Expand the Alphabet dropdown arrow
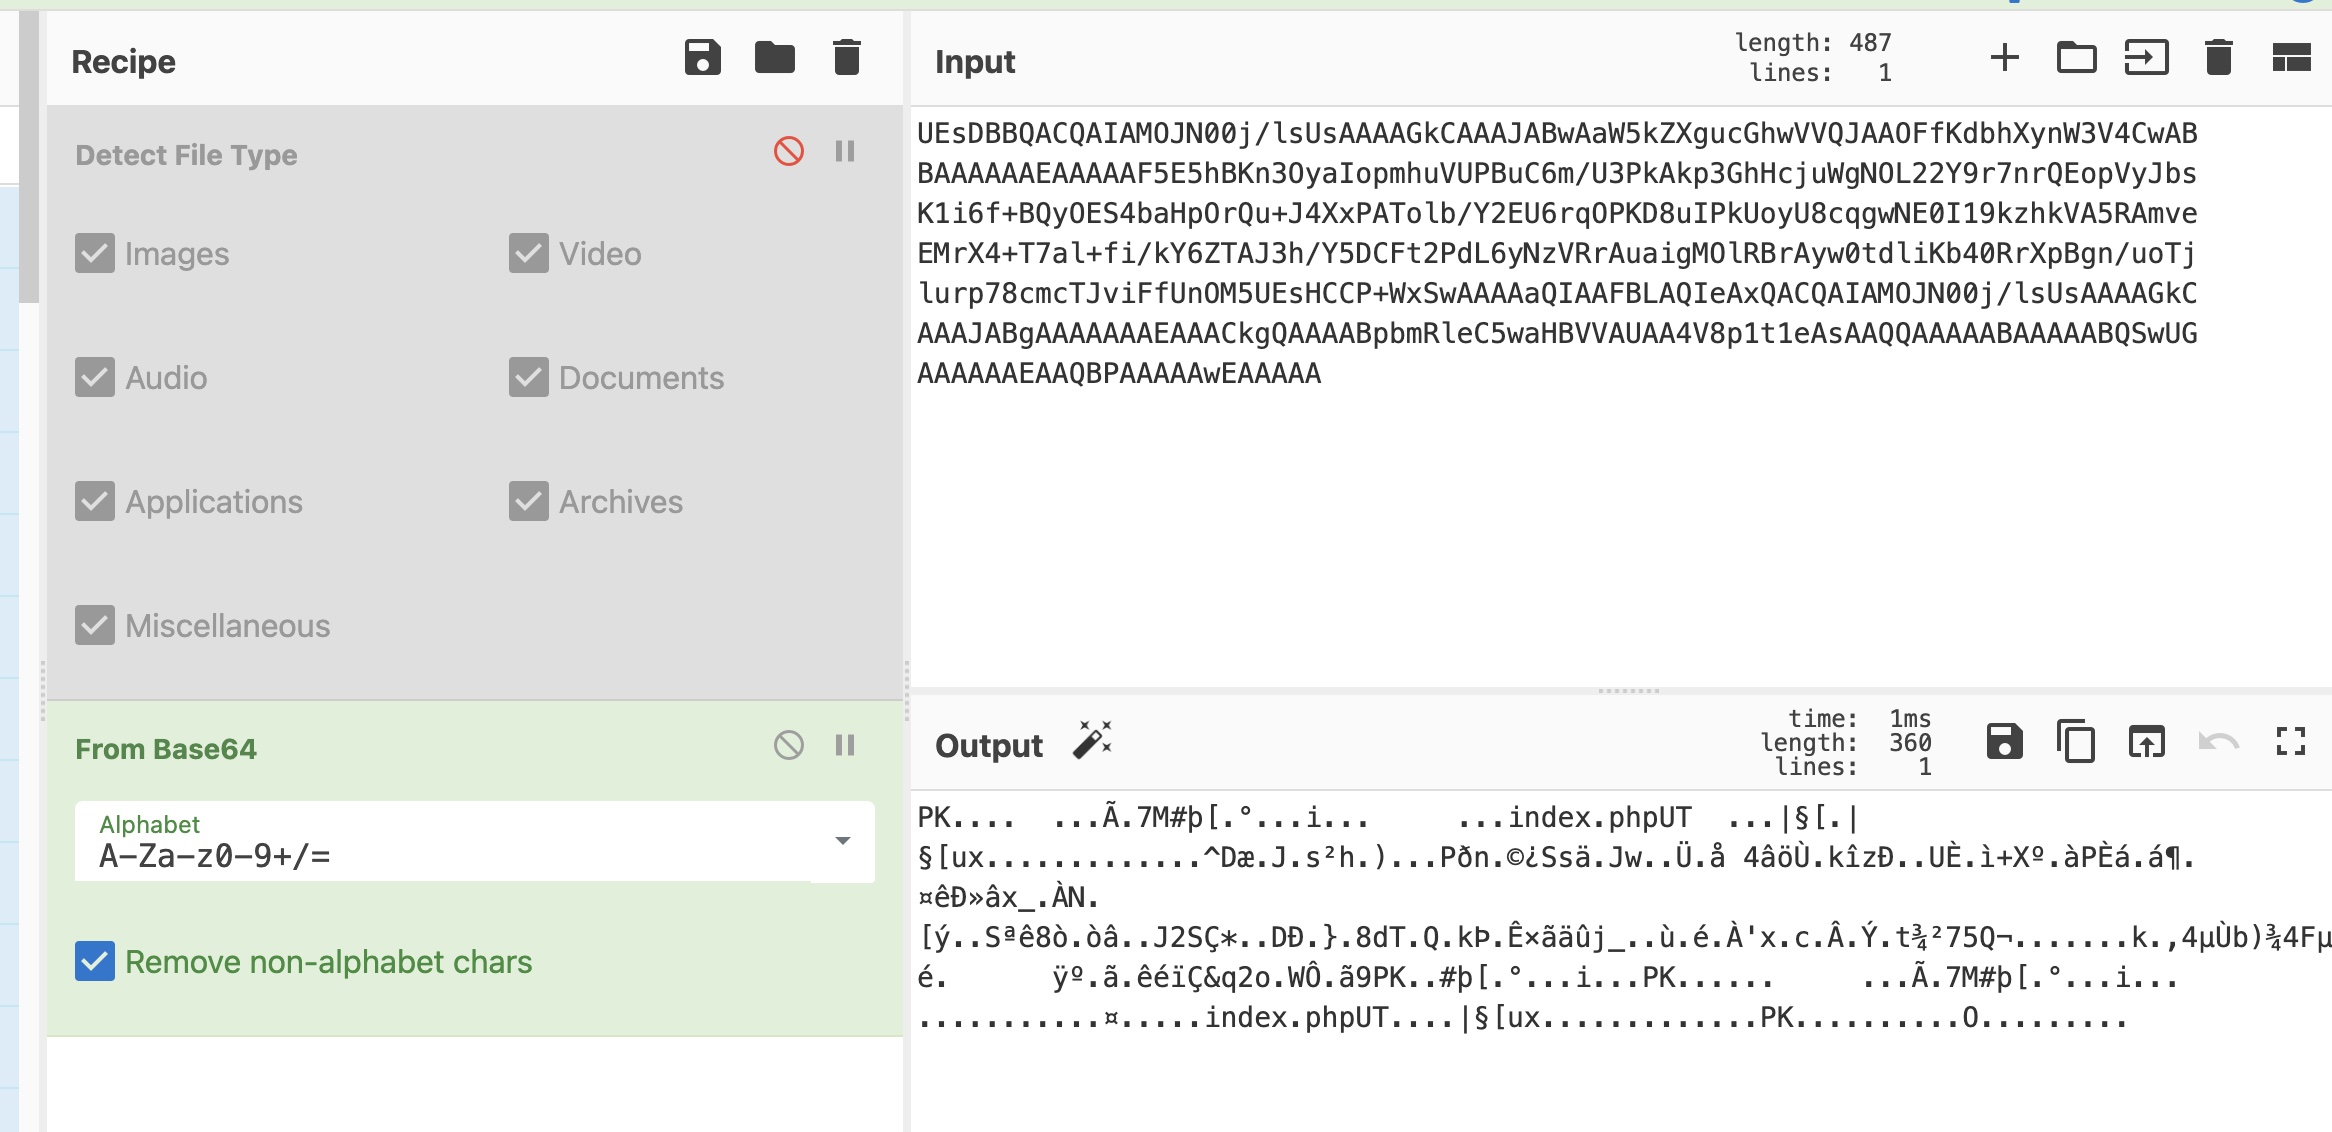The height and width of the screenshot is (1132, 2332). tap(842, 841)
